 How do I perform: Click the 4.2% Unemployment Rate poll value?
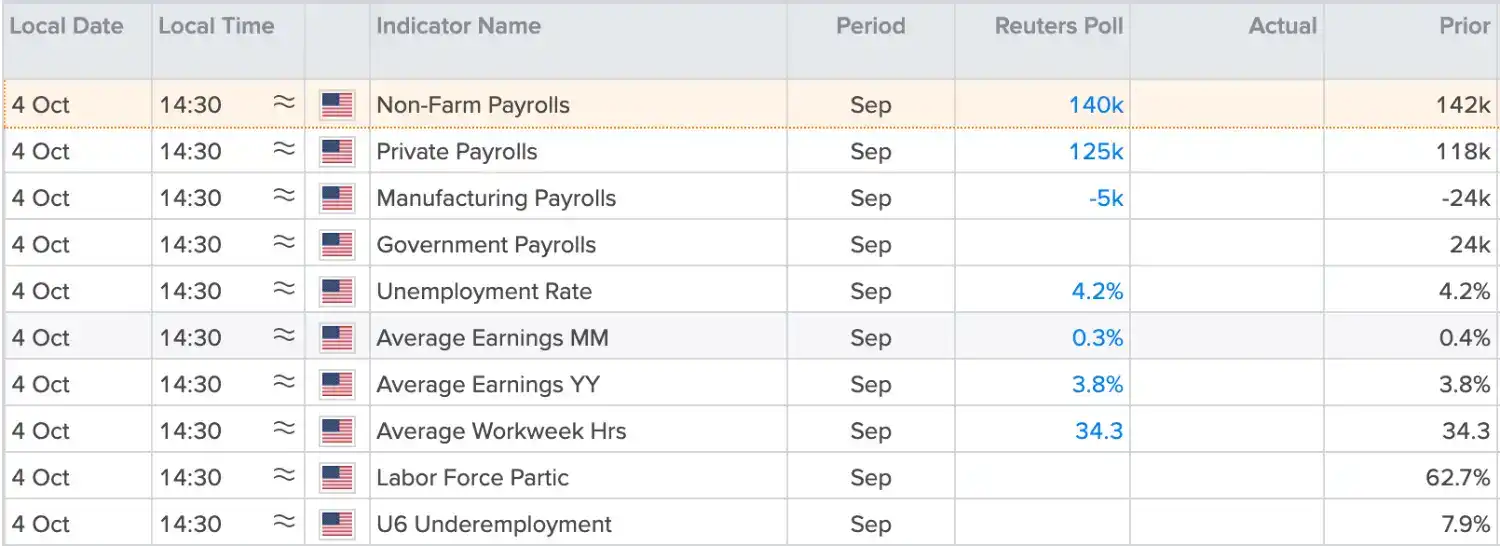click(x=1098, y=292)
